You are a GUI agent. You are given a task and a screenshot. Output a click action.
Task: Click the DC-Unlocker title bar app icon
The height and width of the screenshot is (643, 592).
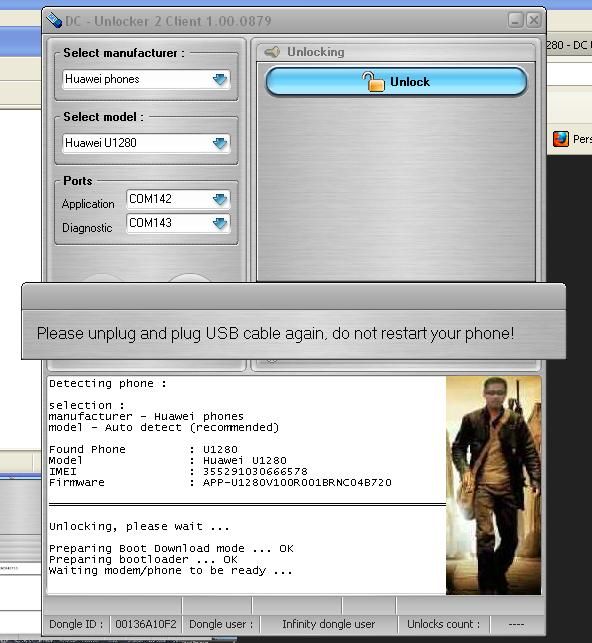click(x=54, y=20)
